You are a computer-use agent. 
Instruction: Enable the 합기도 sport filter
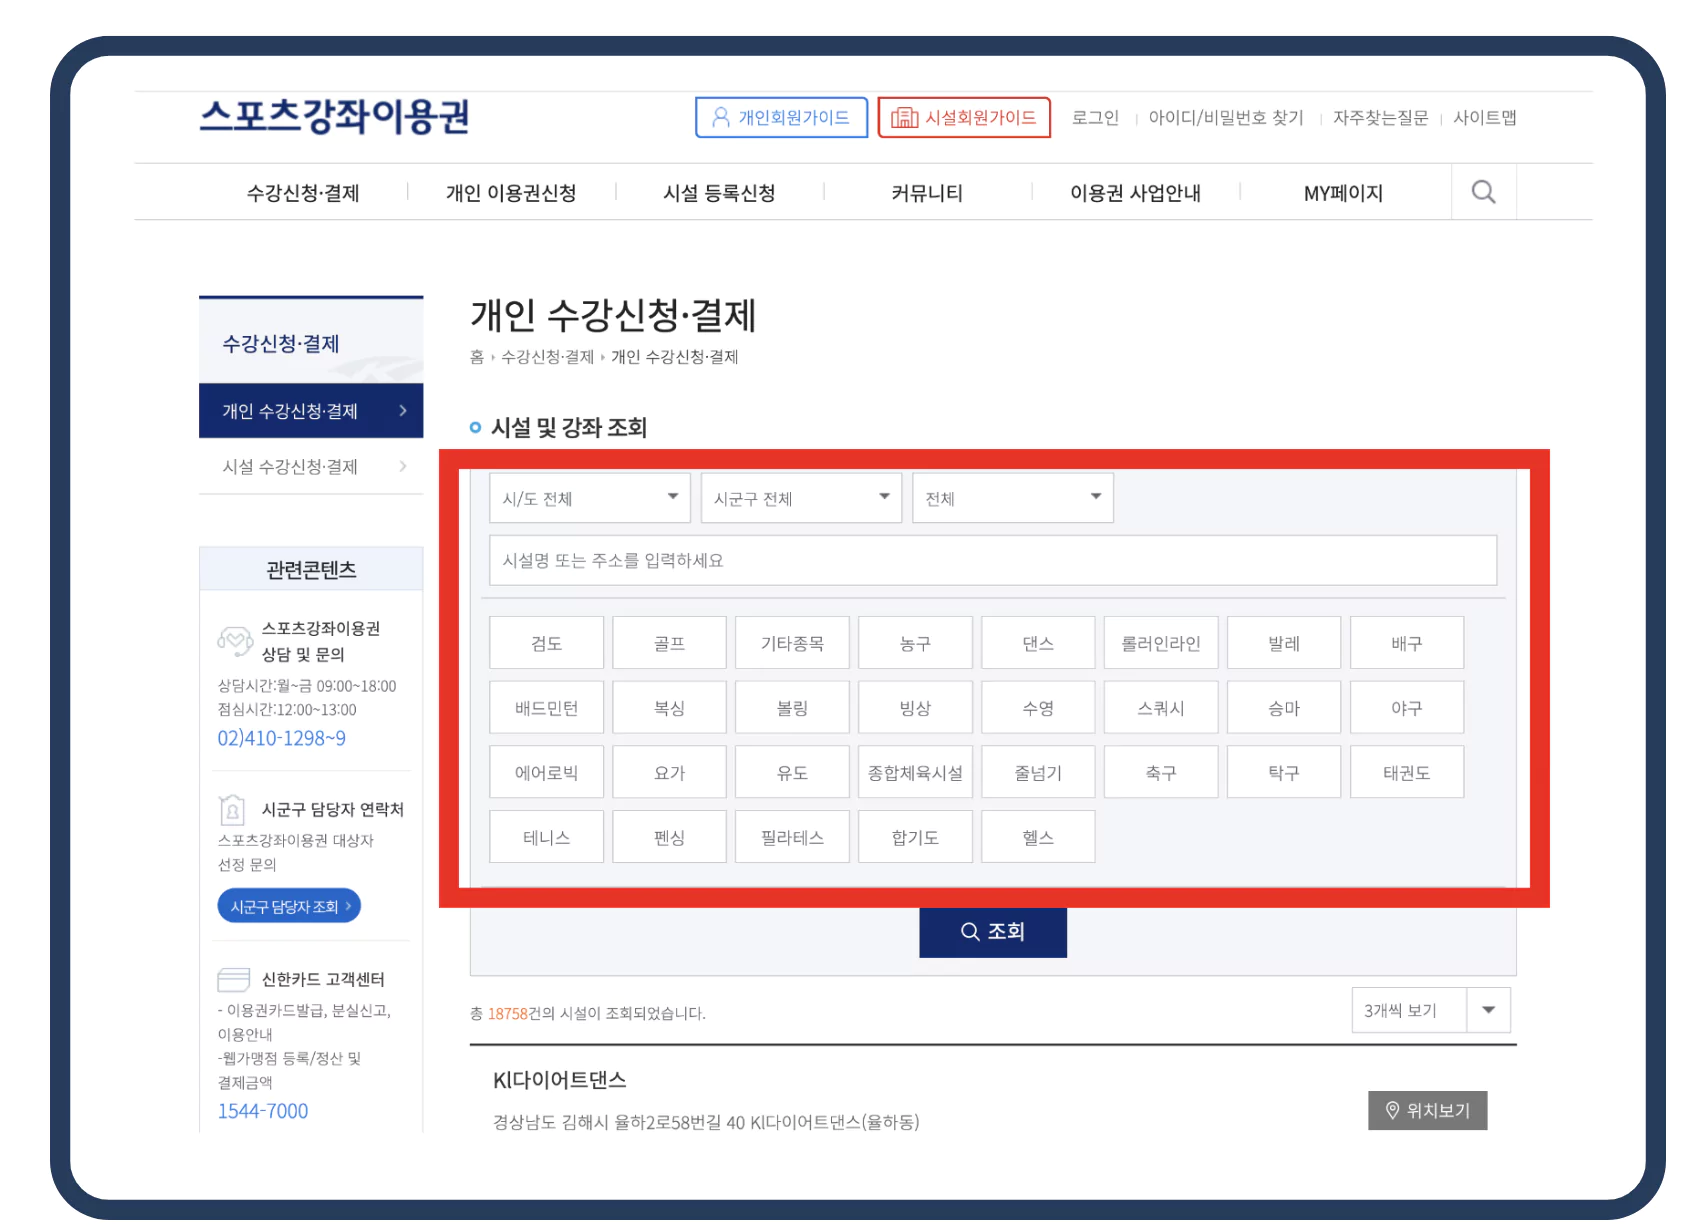pos(915,837)
